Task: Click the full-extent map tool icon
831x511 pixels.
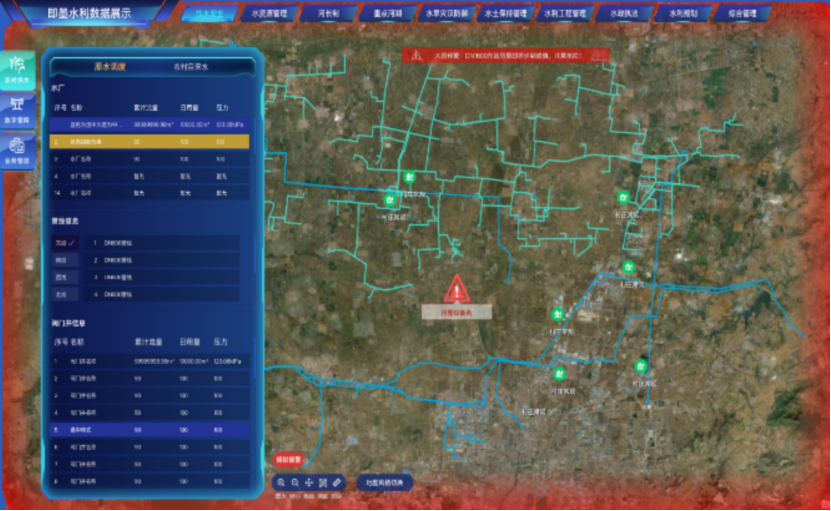Action: pyautogui.click(x=323, y=482)
